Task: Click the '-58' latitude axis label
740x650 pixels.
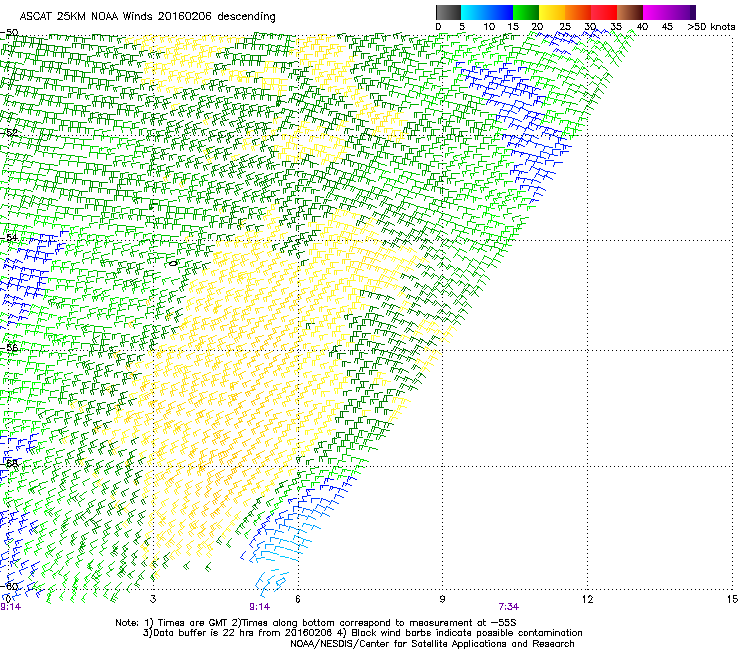Action: click(x=9, y=463)
